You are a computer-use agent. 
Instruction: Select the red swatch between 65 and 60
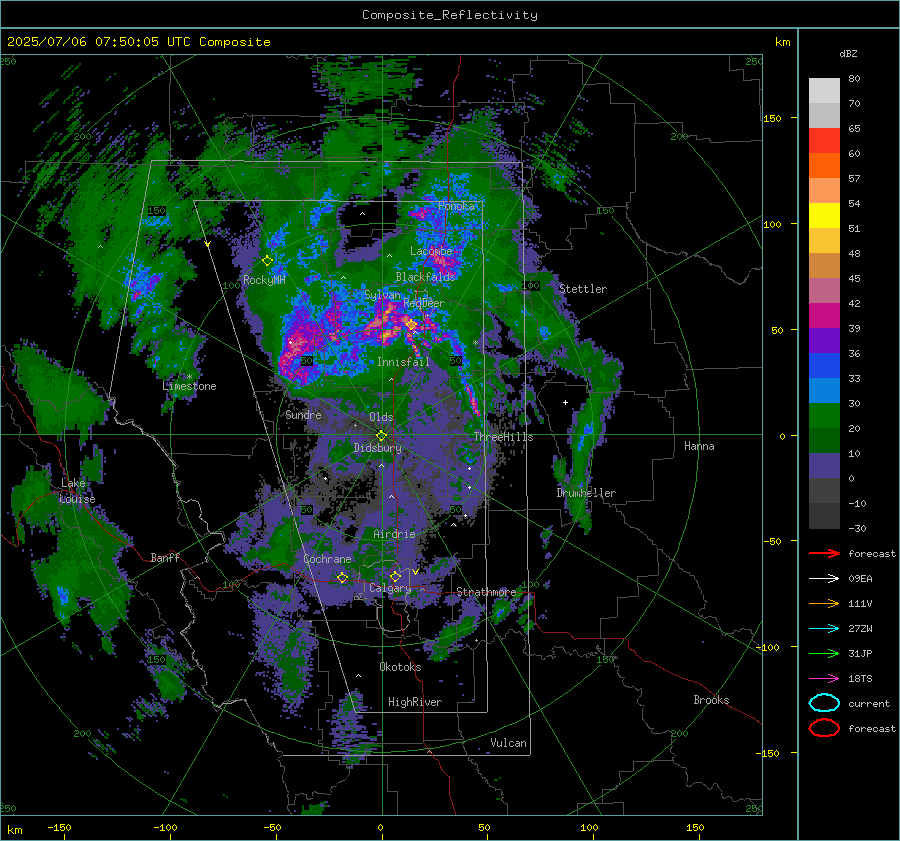coord(824,141)
